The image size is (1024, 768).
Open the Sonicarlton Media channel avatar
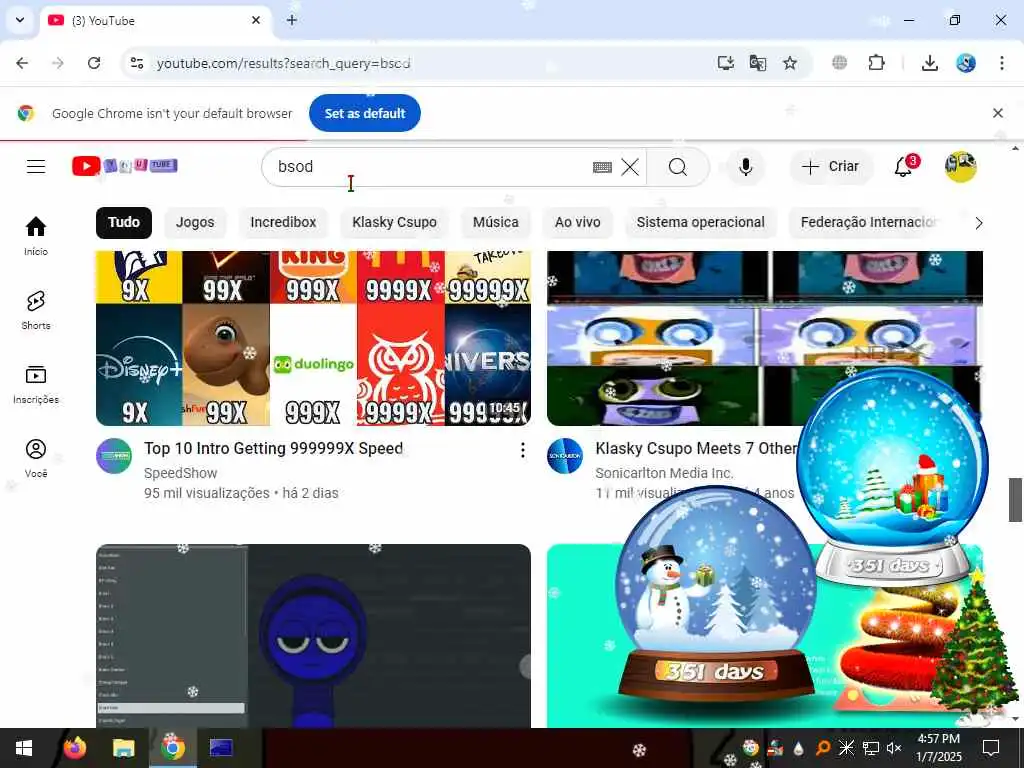(565, 456)
